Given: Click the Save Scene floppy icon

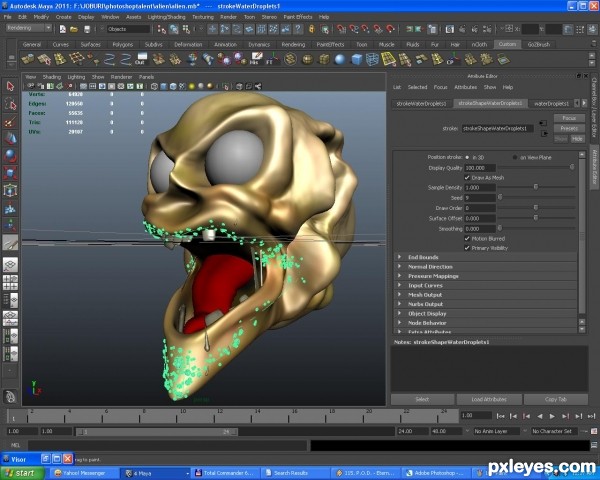Looking at the screenshot, I should click(87, 29).
